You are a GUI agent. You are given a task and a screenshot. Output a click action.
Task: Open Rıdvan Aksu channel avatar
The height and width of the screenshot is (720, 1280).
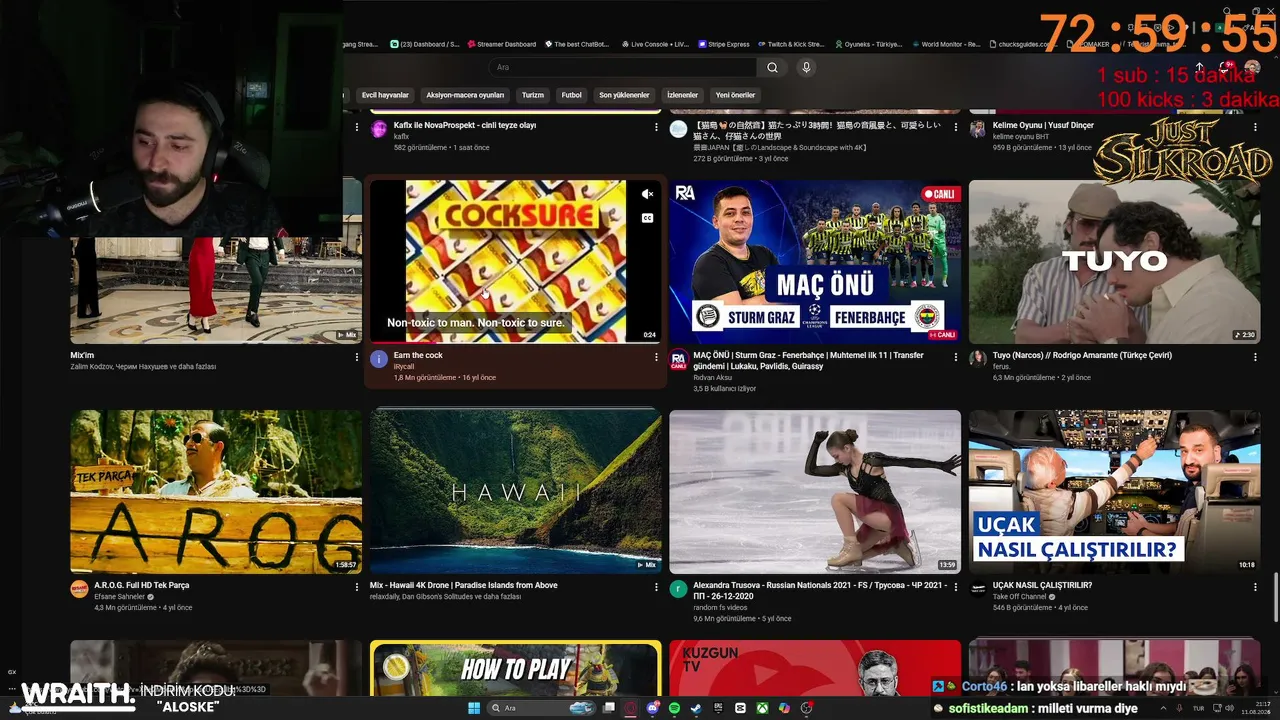click(x=678, y=359)
